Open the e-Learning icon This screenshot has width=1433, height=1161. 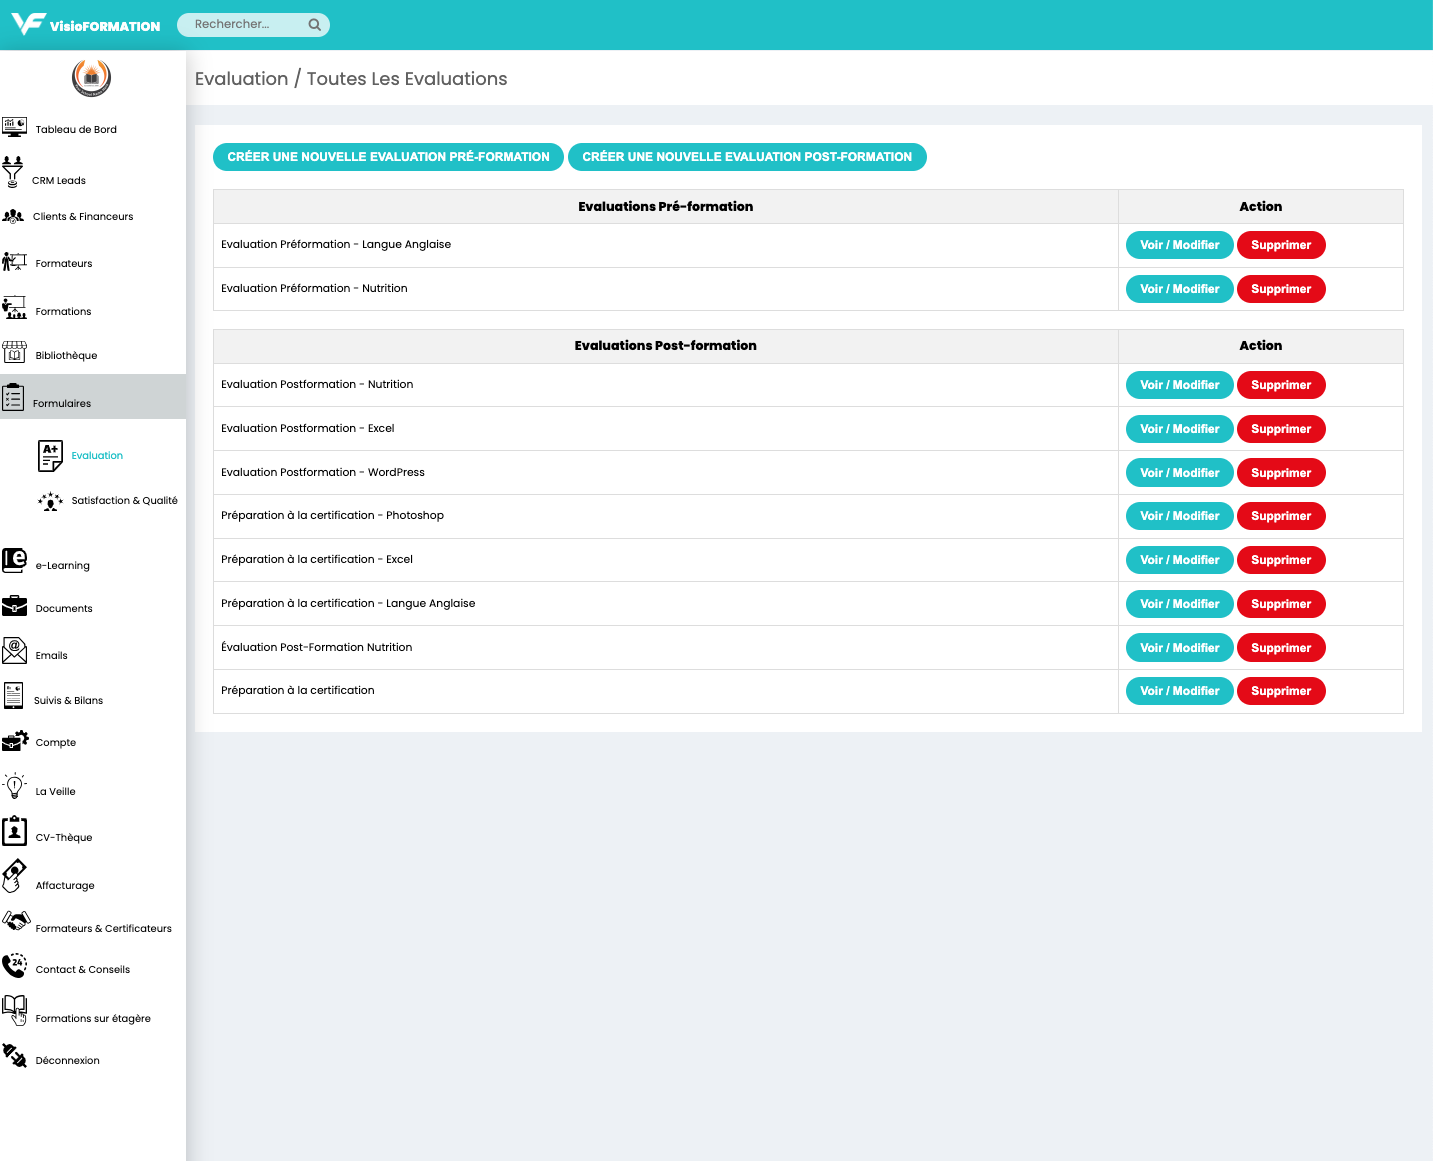point(14,560)
